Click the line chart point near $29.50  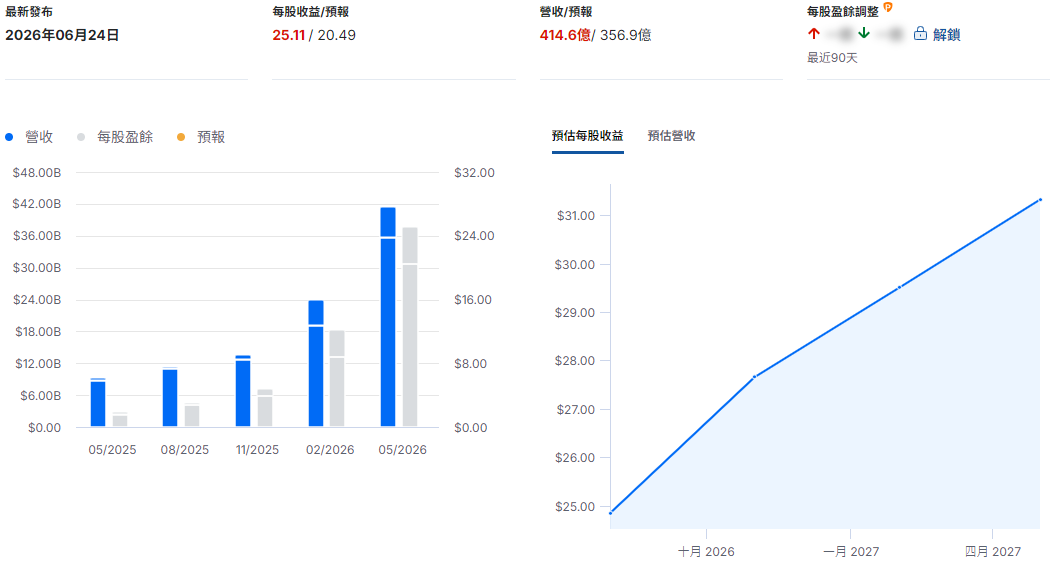pos(899,288)
